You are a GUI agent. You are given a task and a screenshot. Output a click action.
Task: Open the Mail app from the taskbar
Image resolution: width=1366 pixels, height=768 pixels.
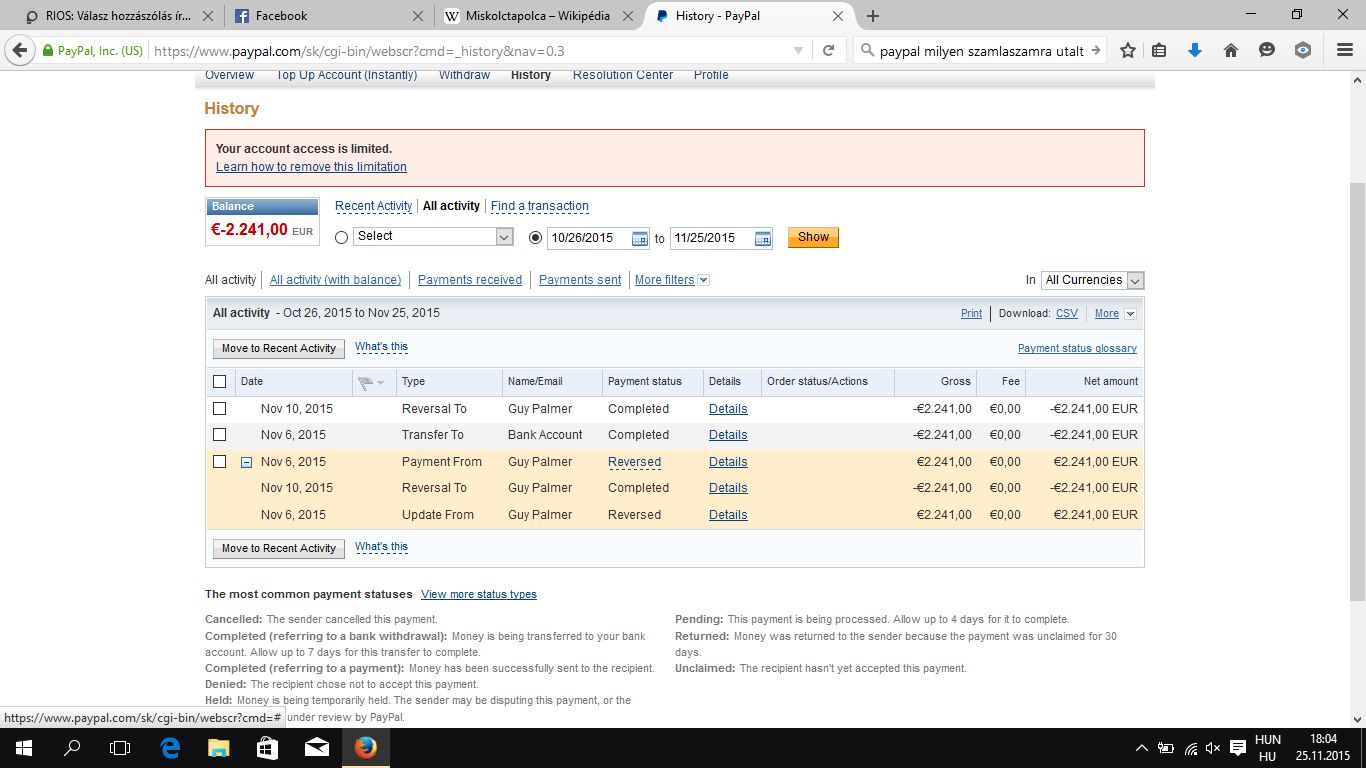(316, 747)
